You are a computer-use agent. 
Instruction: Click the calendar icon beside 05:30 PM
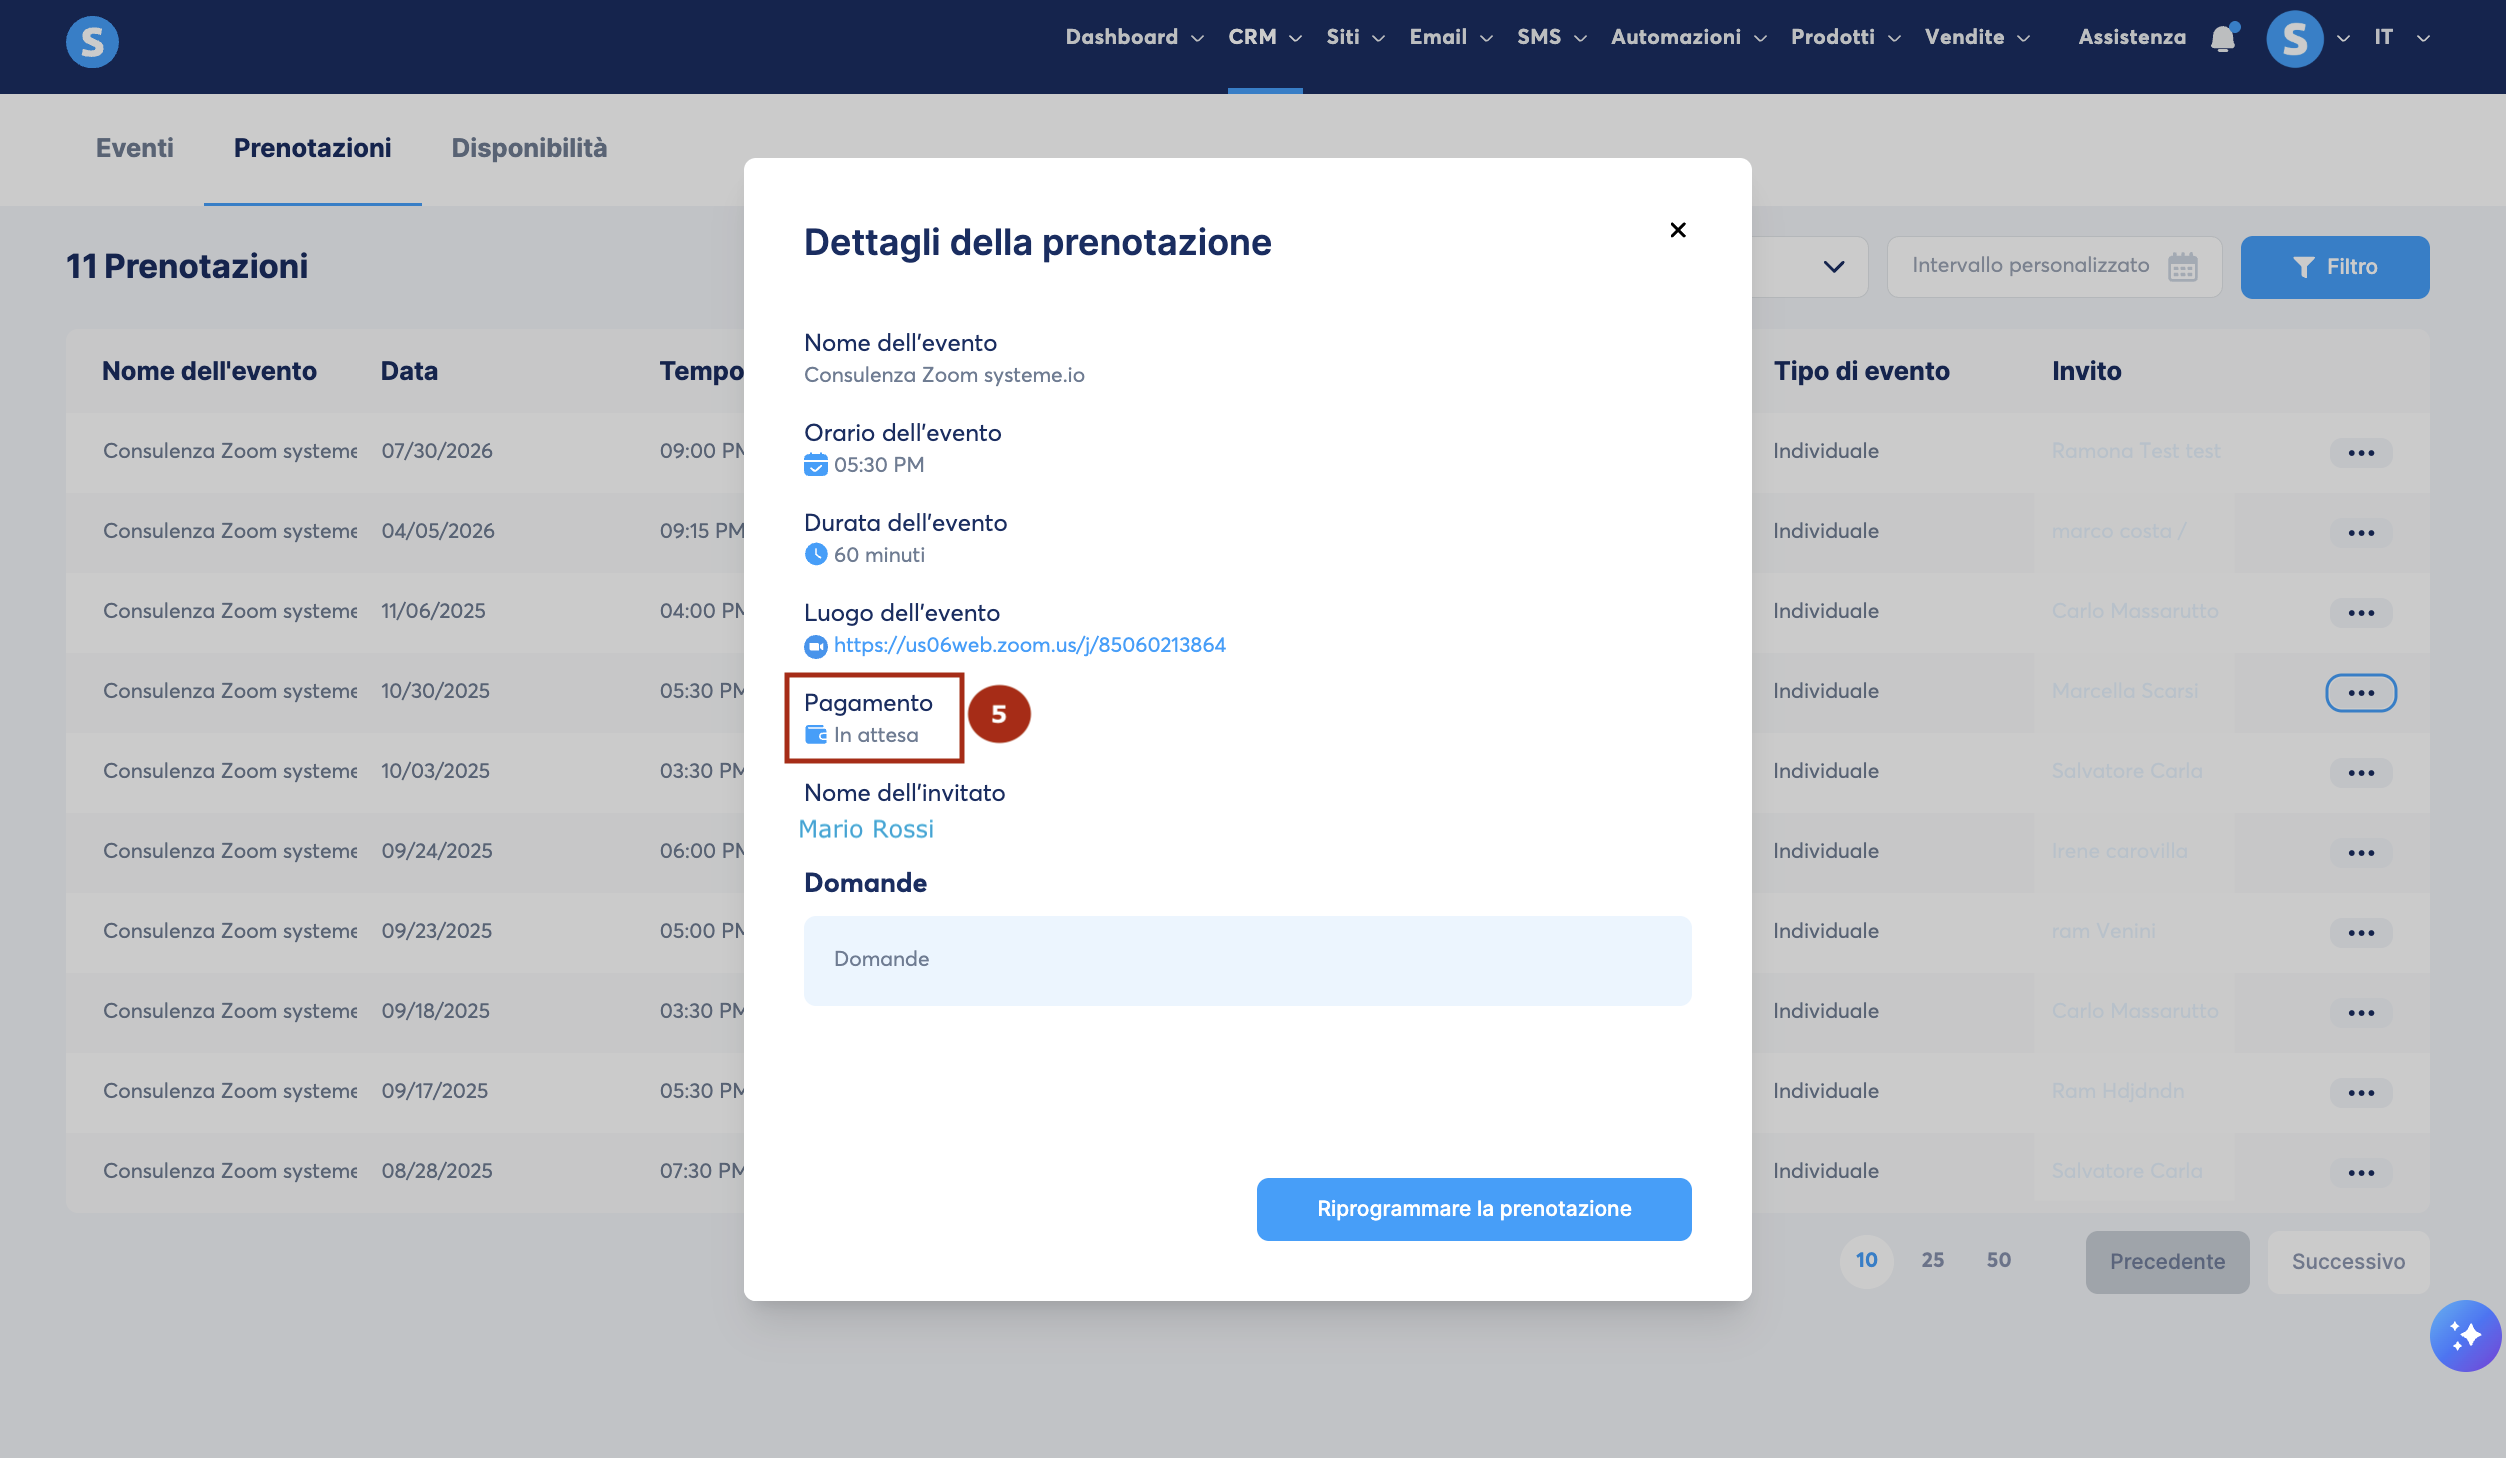pos(816,465)
